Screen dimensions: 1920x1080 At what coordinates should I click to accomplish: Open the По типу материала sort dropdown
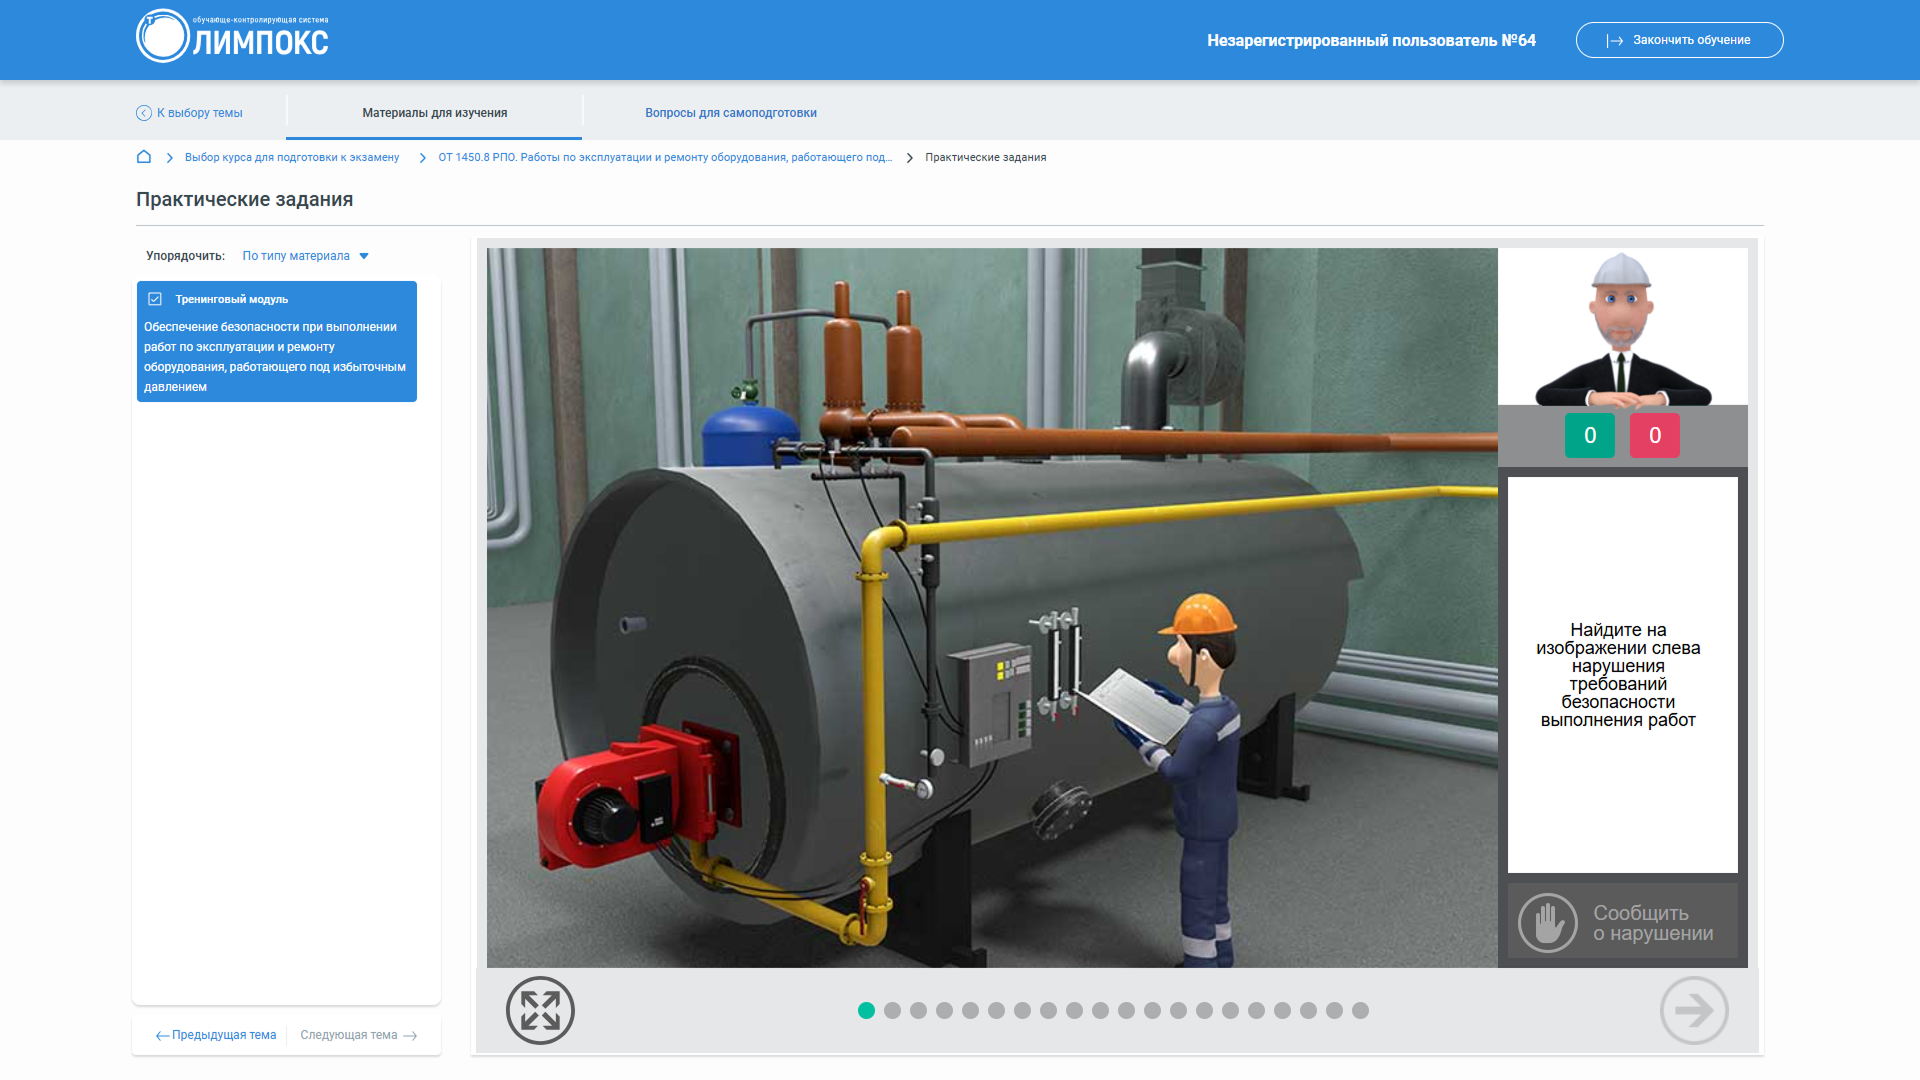[296, 256]
